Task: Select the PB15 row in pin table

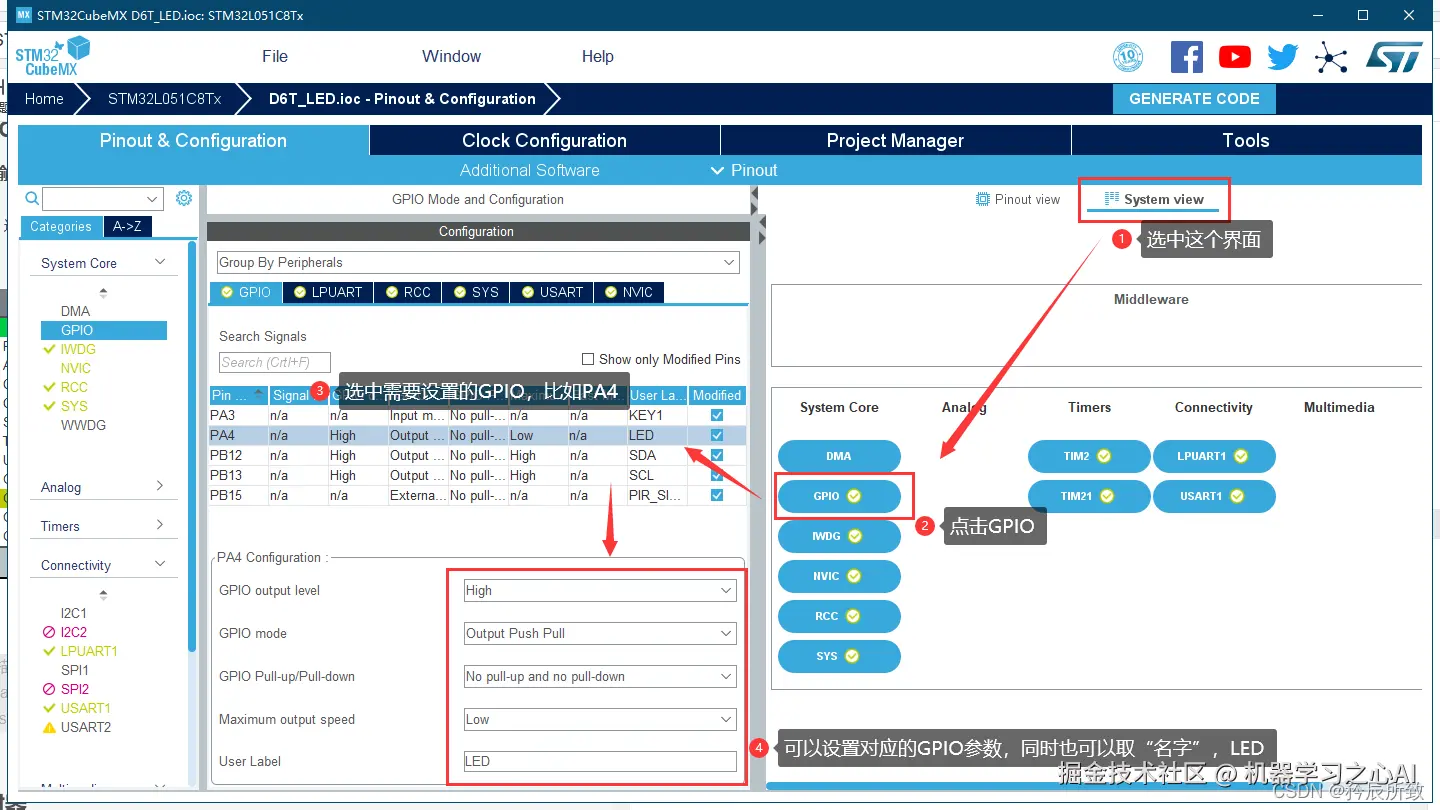Action: [x=478, y=495]
